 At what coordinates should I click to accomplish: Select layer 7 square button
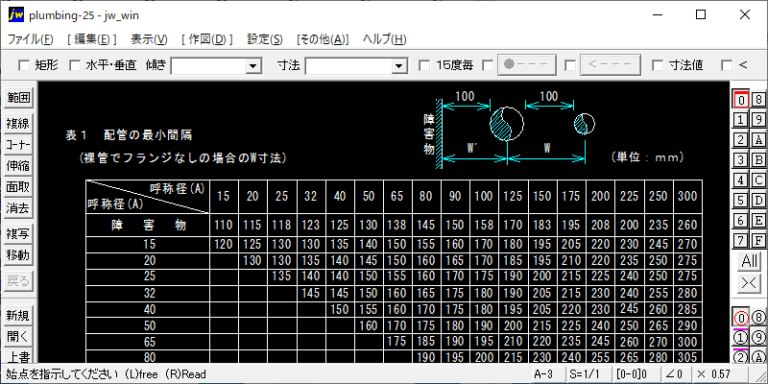coord(741,240)
